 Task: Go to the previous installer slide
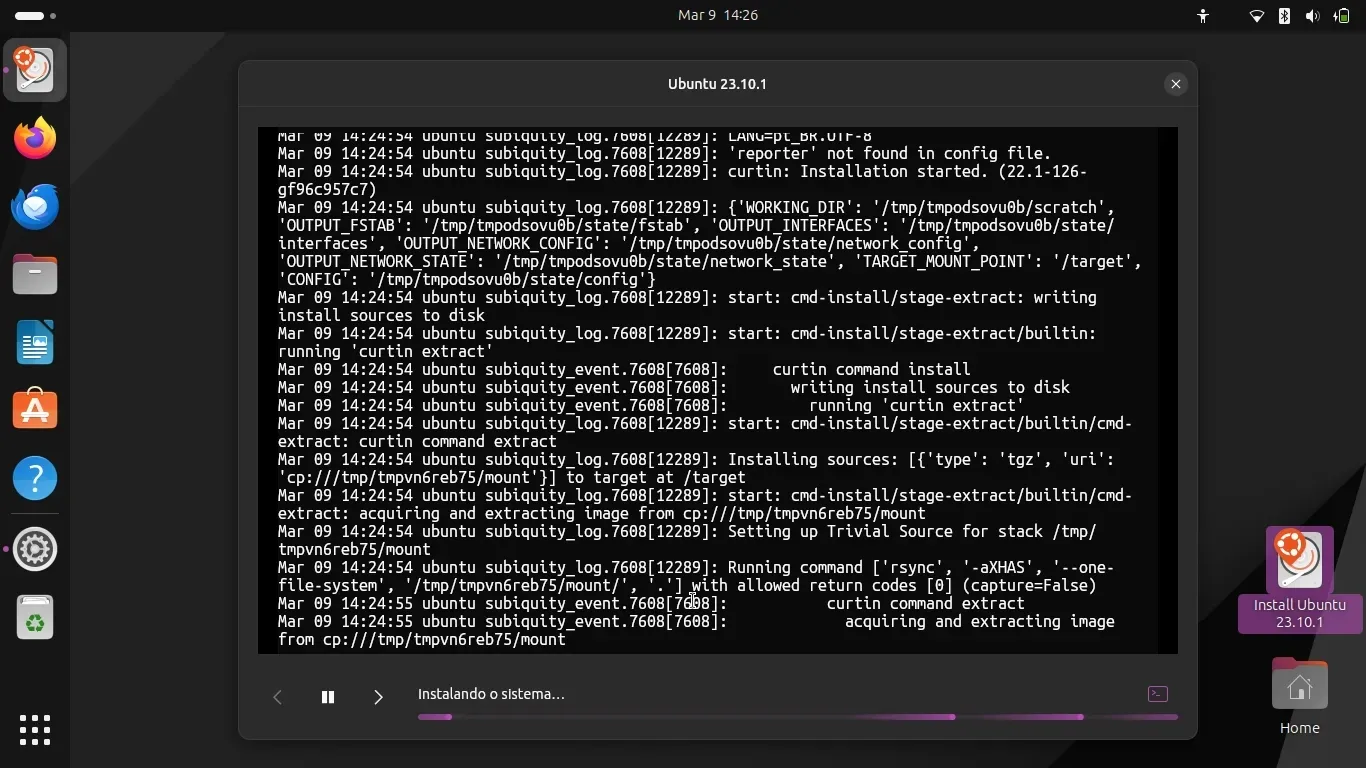tap(278, 697)
